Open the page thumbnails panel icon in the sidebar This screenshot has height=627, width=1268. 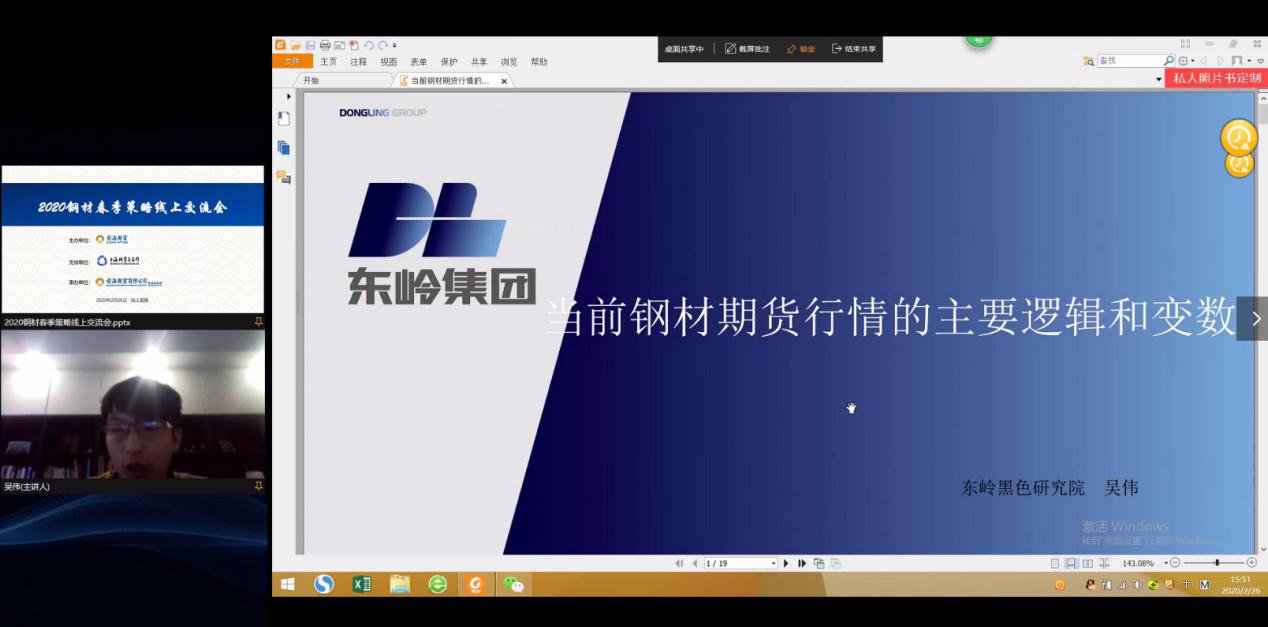[284, 147]
